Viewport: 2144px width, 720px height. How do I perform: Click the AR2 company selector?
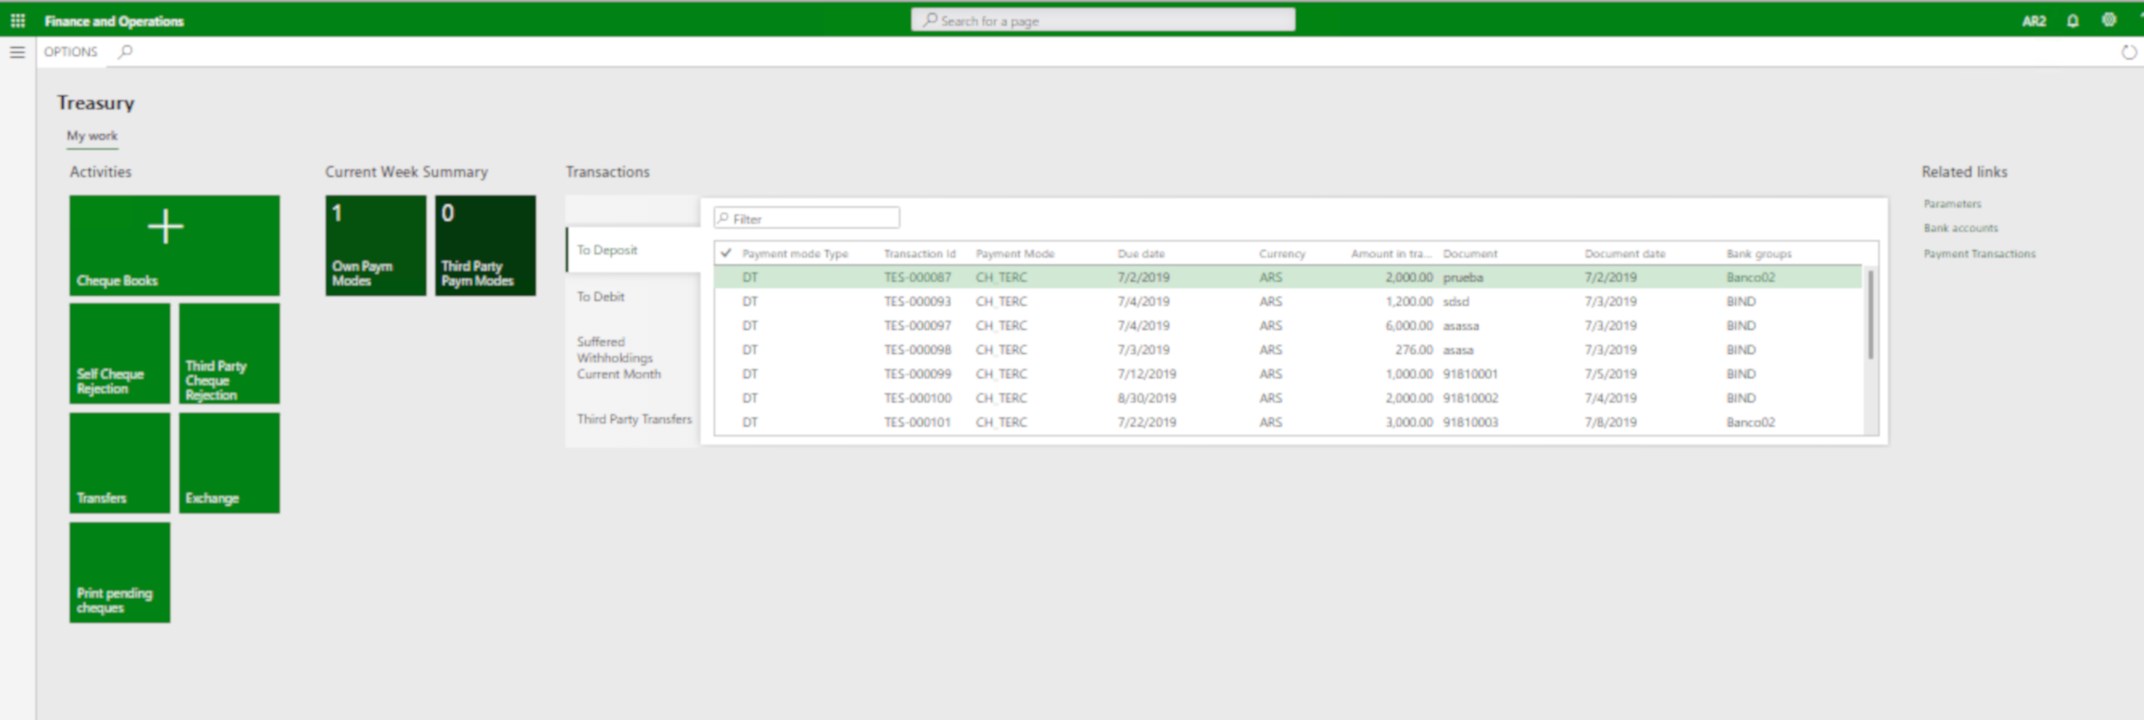[2034, 20]
